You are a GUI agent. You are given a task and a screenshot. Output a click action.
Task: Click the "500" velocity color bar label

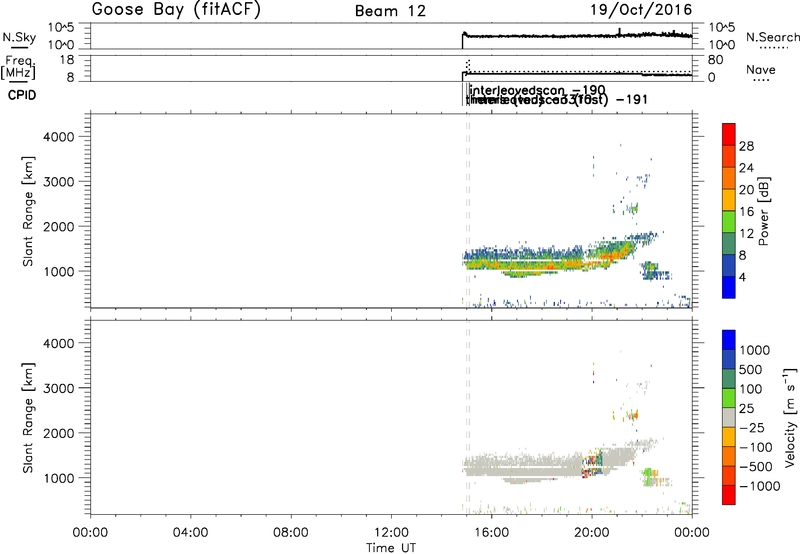pyautogui.click(x=751, y=370)
